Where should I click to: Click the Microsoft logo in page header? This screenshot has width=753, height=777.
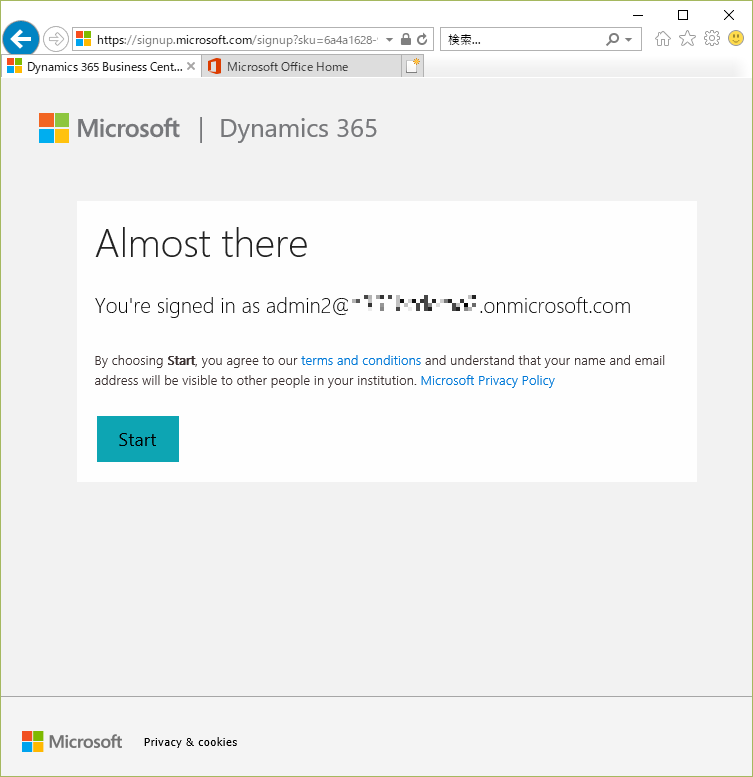109,128
